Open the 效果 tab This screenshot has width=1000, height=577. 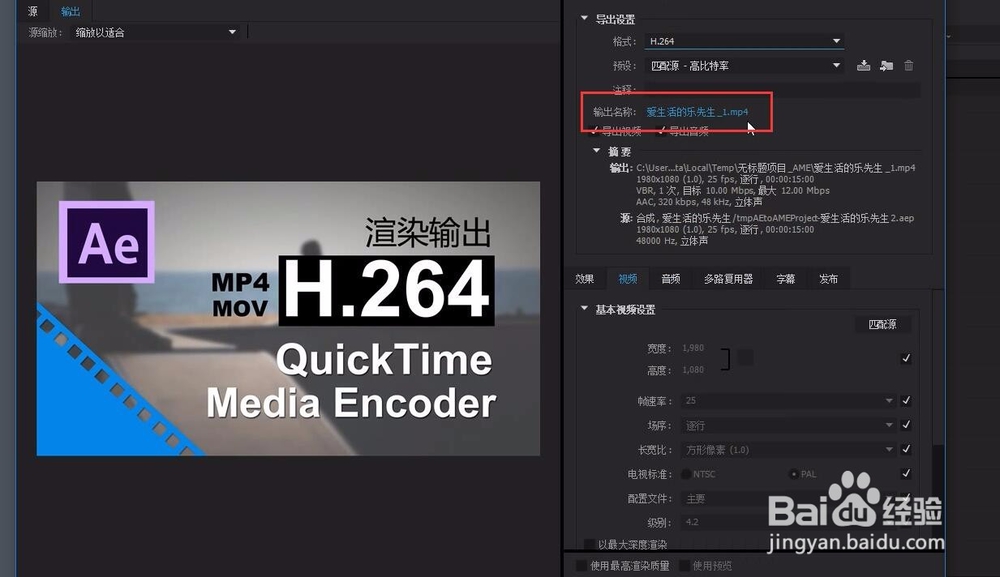click(585, 279)
